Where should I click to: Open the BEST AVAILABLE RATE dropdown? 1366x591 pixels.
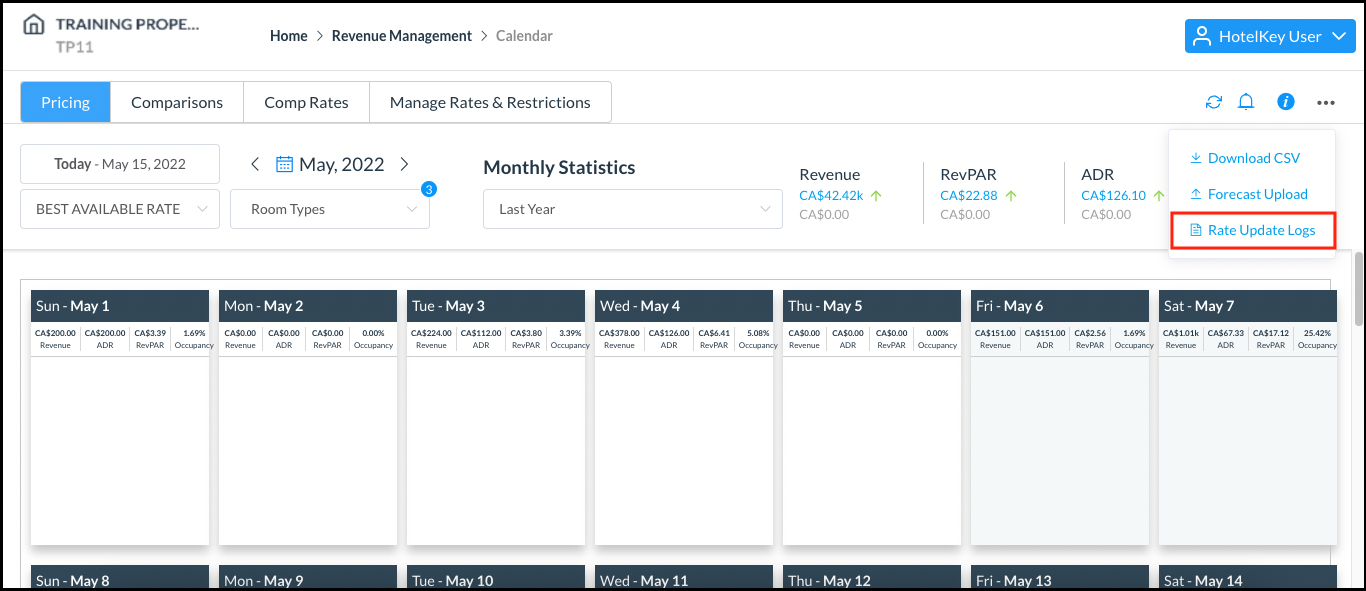click(119, 208)
